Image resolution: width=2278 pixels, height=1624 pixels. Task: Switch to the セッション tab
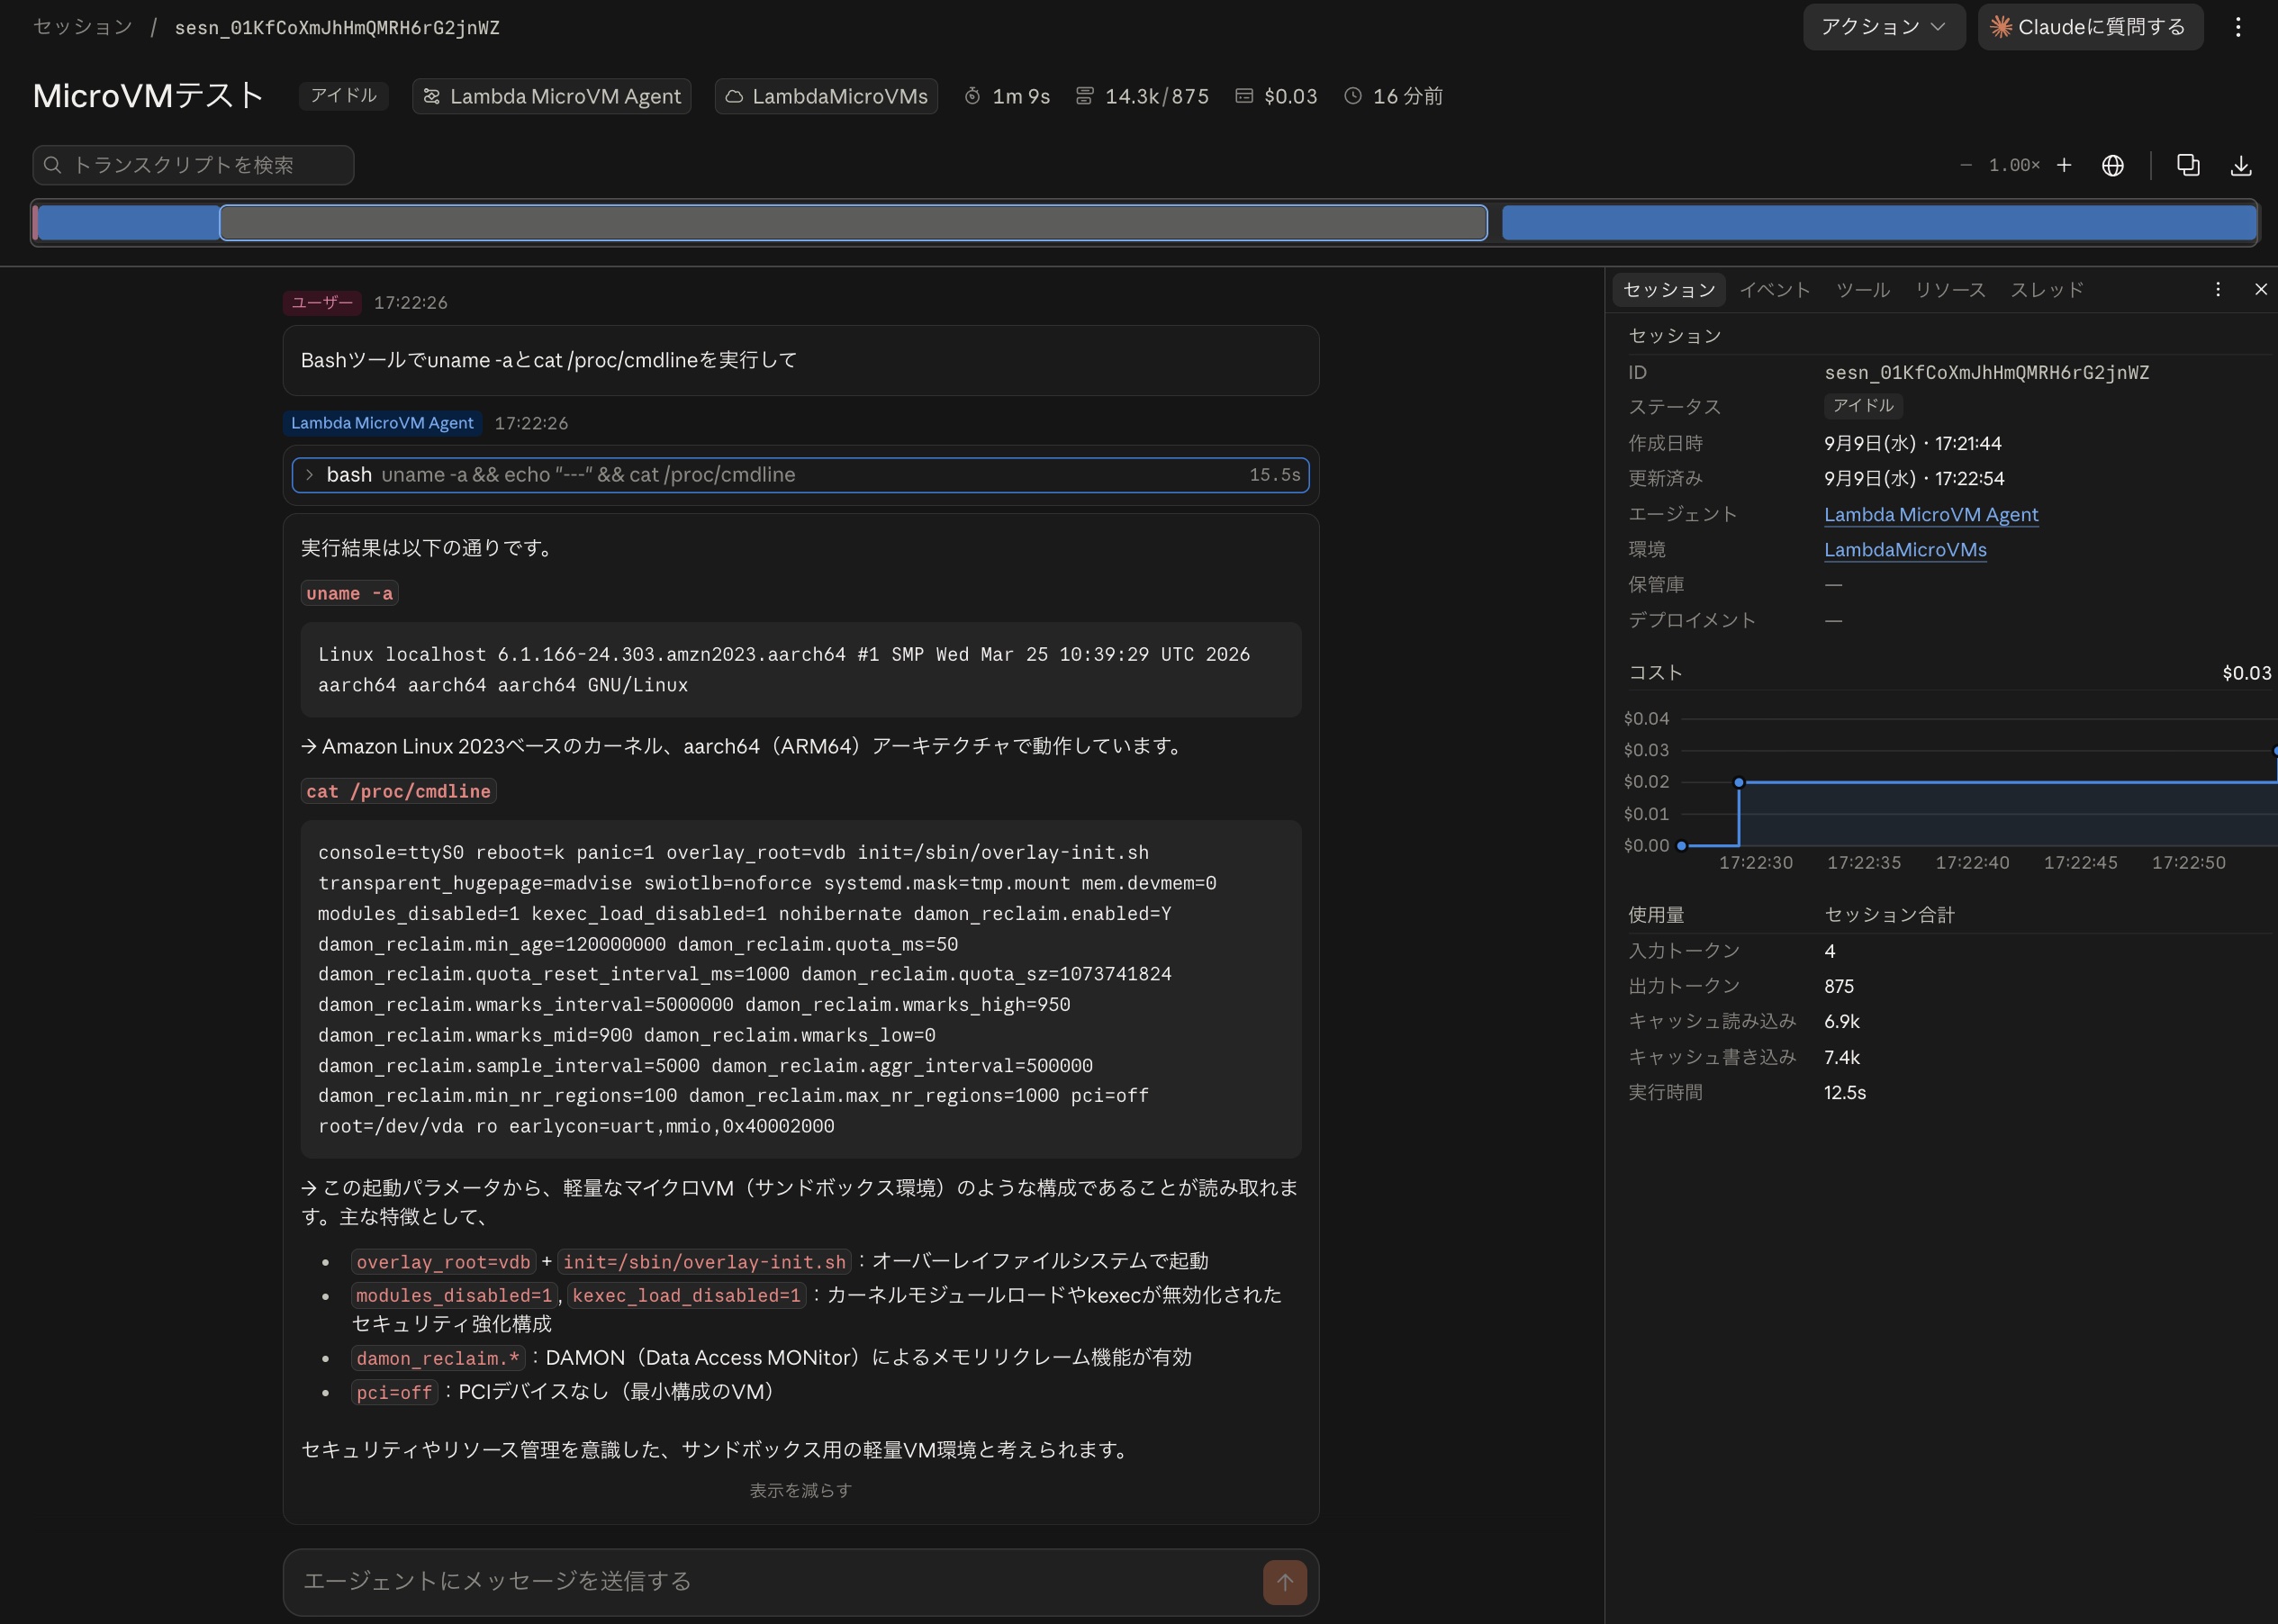coord(1669,290)
